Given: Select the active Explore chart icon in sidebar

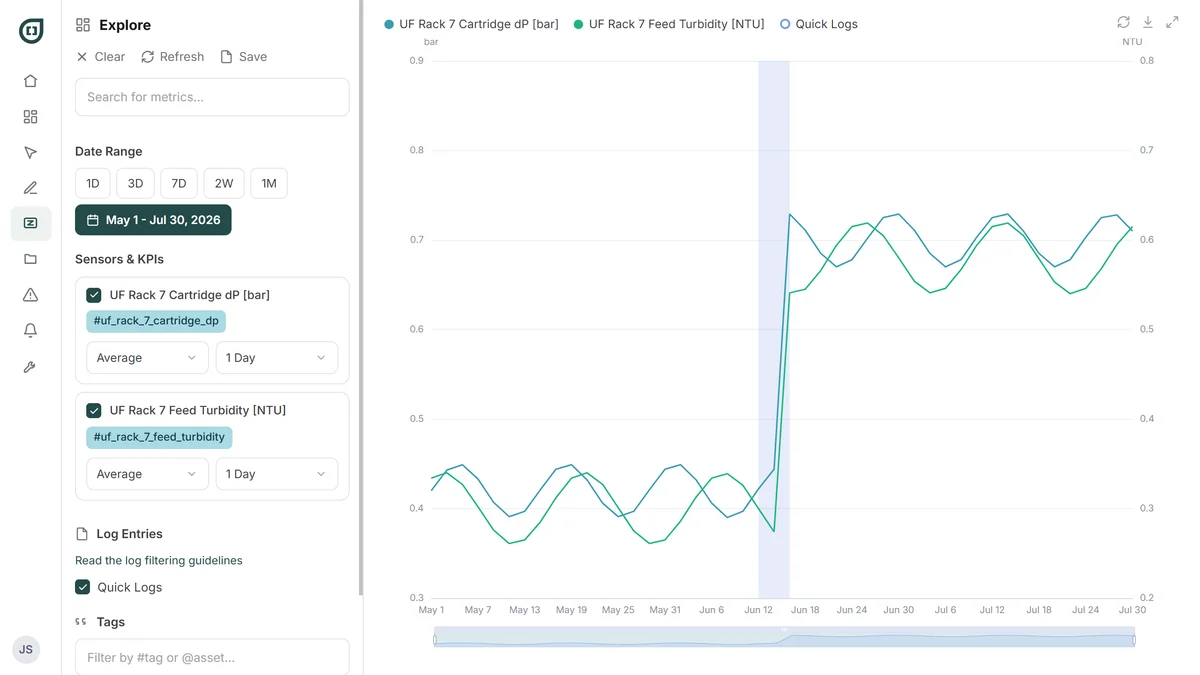Looking at the screenshot, I should coord(31,223).
